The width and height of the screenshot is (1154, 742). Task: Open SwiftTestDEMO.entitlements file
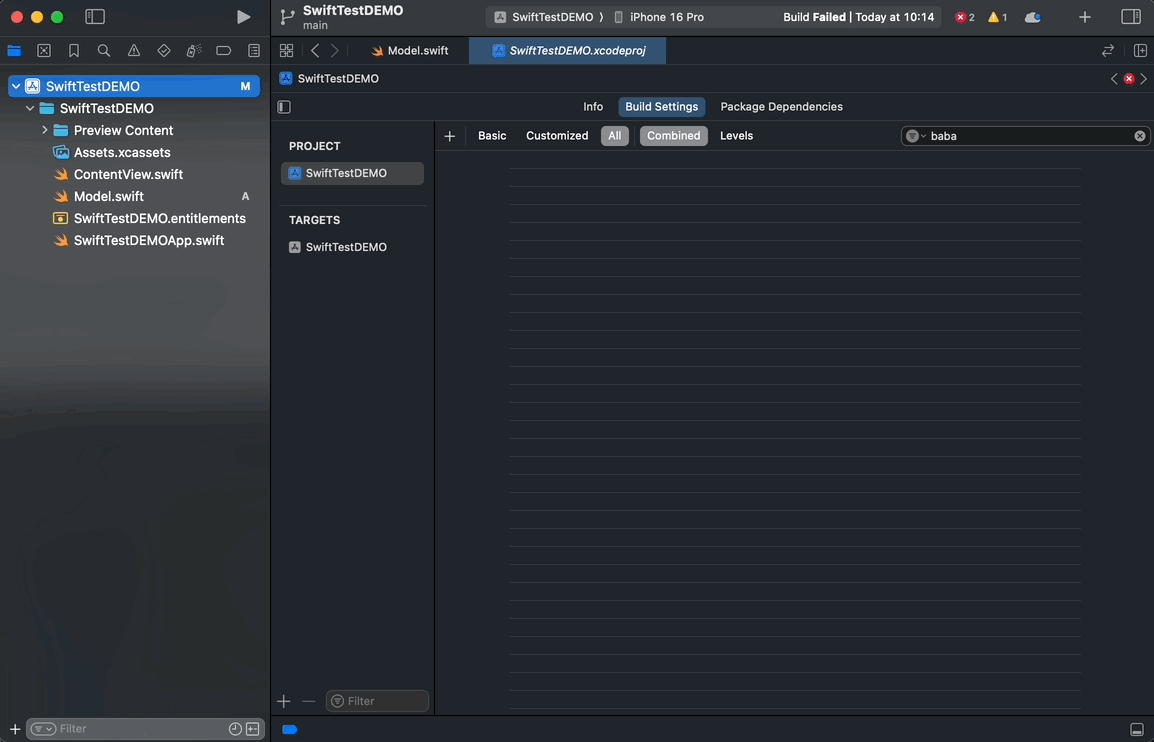[160, 219]
